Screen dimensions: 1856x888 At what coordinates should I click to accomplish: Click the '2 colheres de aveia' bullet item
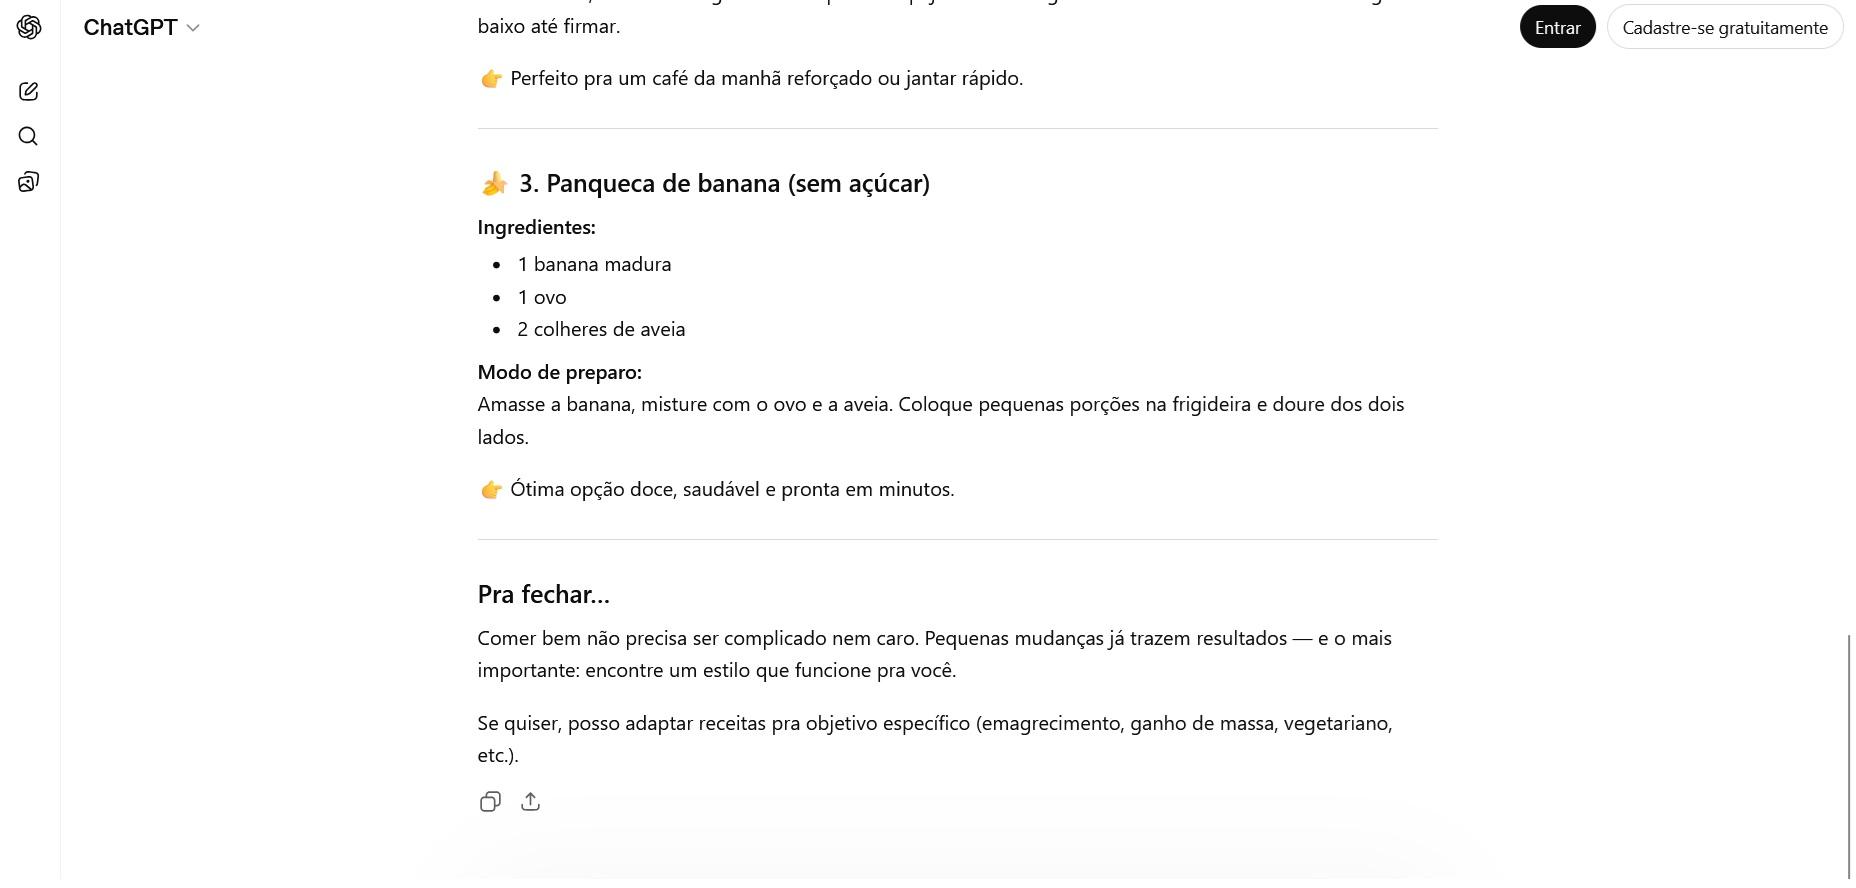click(x=601, y=329)
